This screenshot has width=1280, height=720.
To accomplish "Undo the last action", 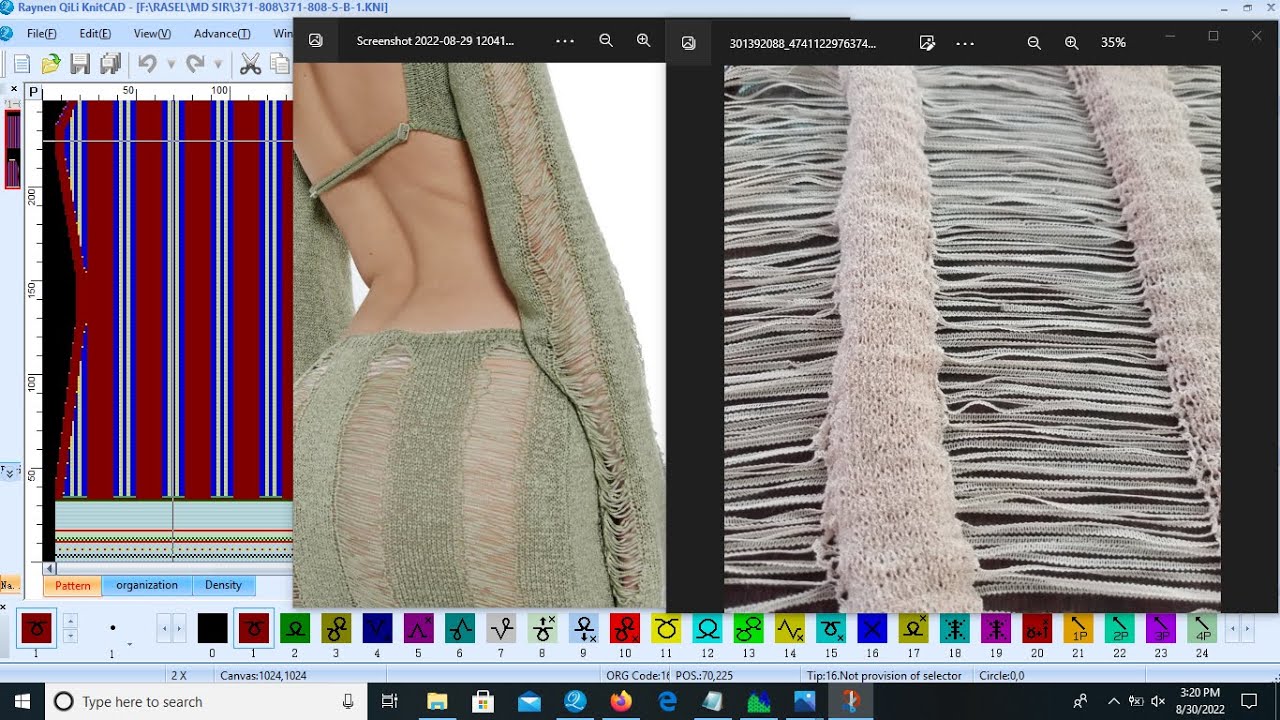I will click(x=147, y=64).
